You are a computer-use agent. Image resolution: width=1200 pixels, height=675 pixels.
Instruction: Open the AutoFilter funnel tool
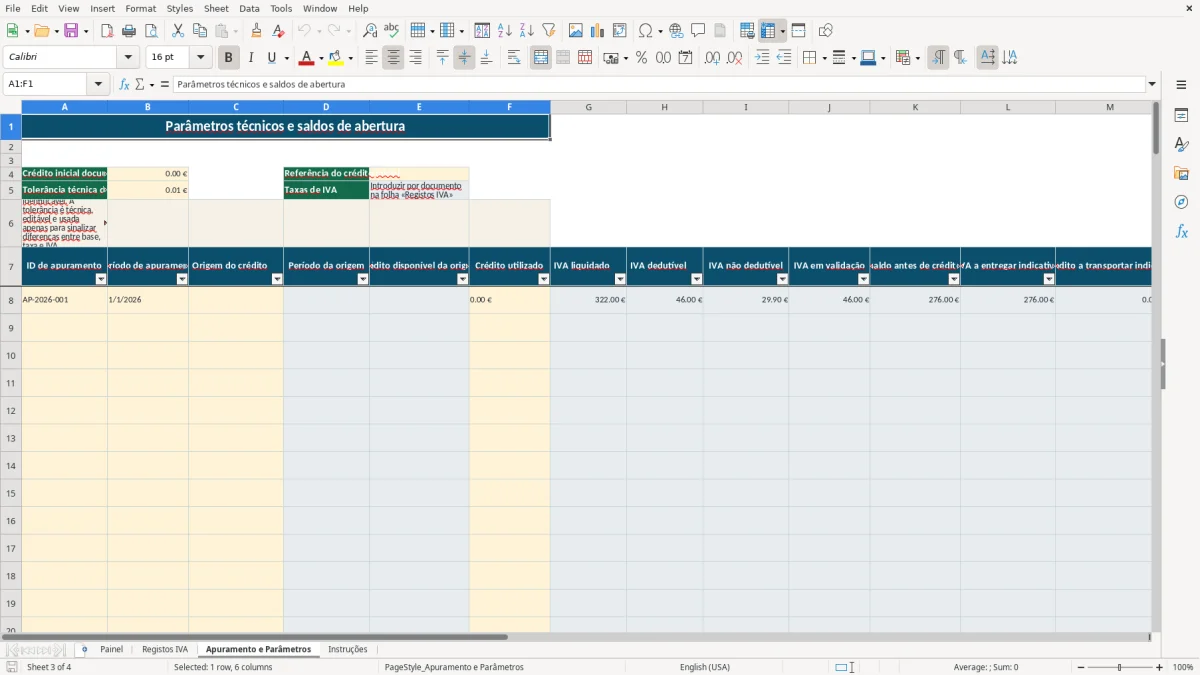548,31
